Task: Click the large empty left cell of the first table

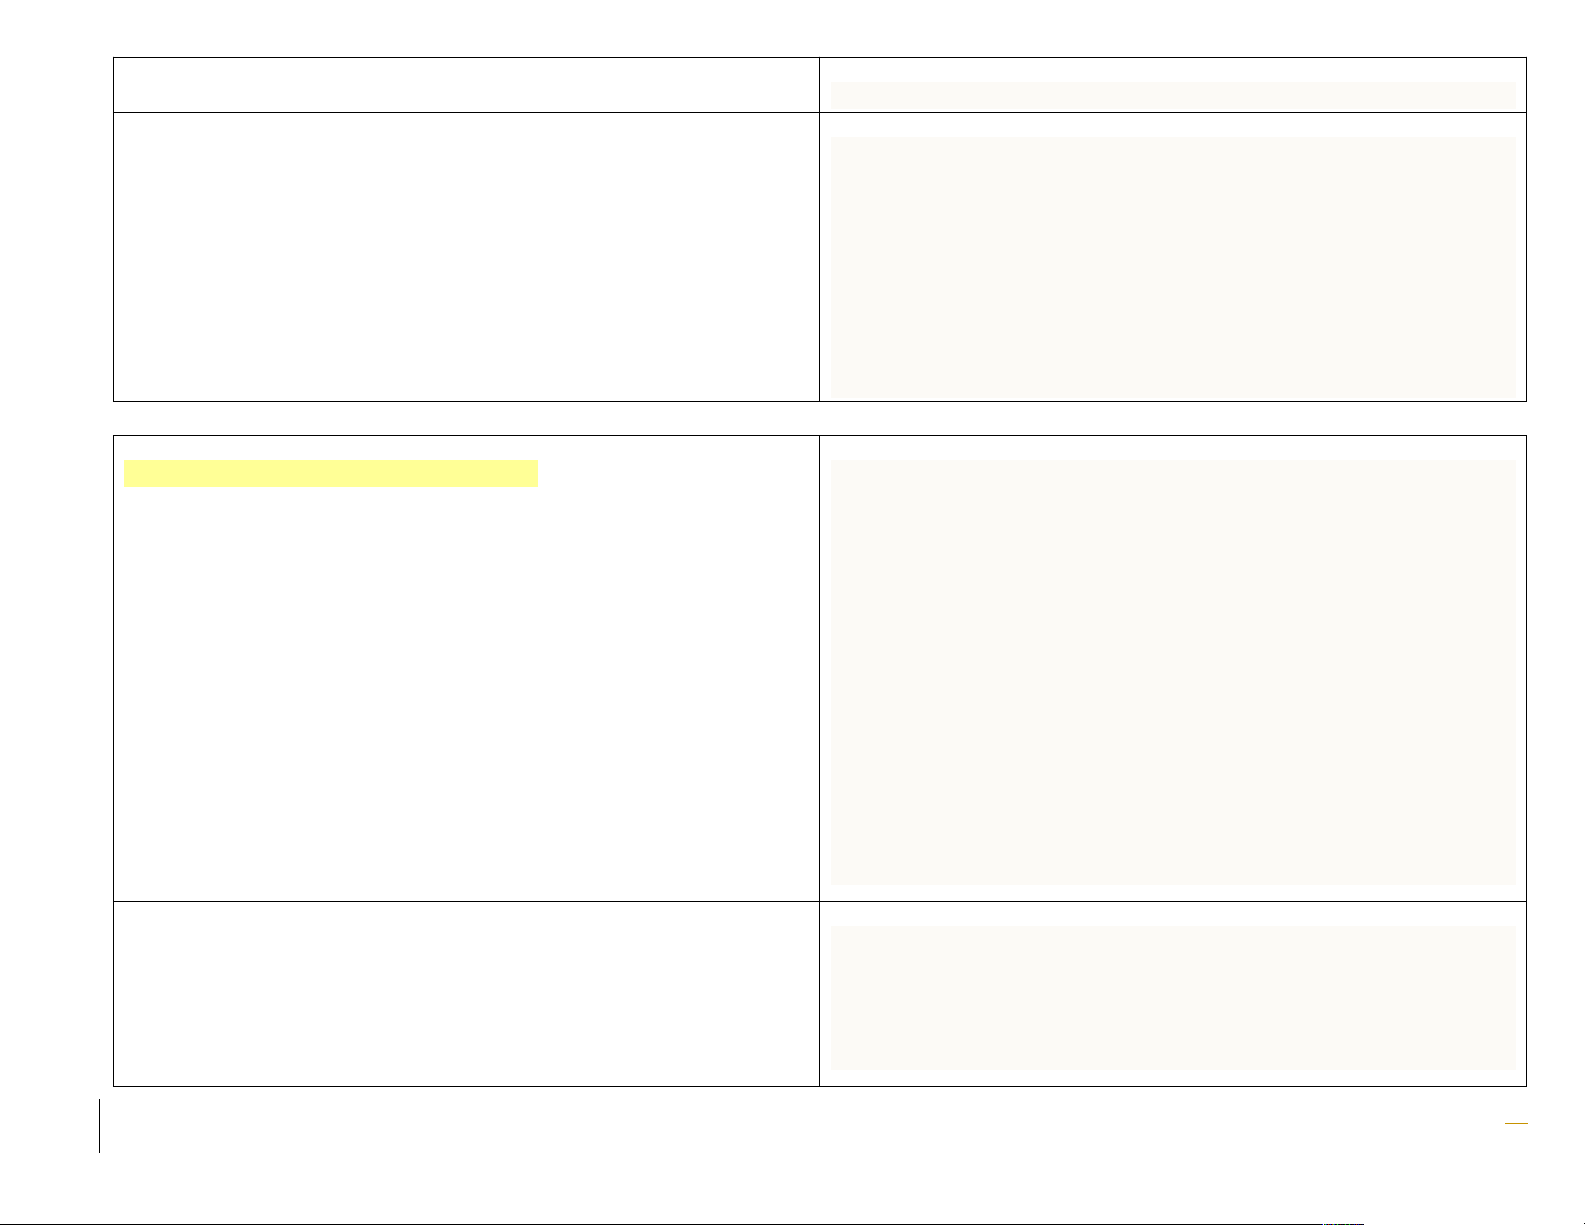Action: coord(466,257)
